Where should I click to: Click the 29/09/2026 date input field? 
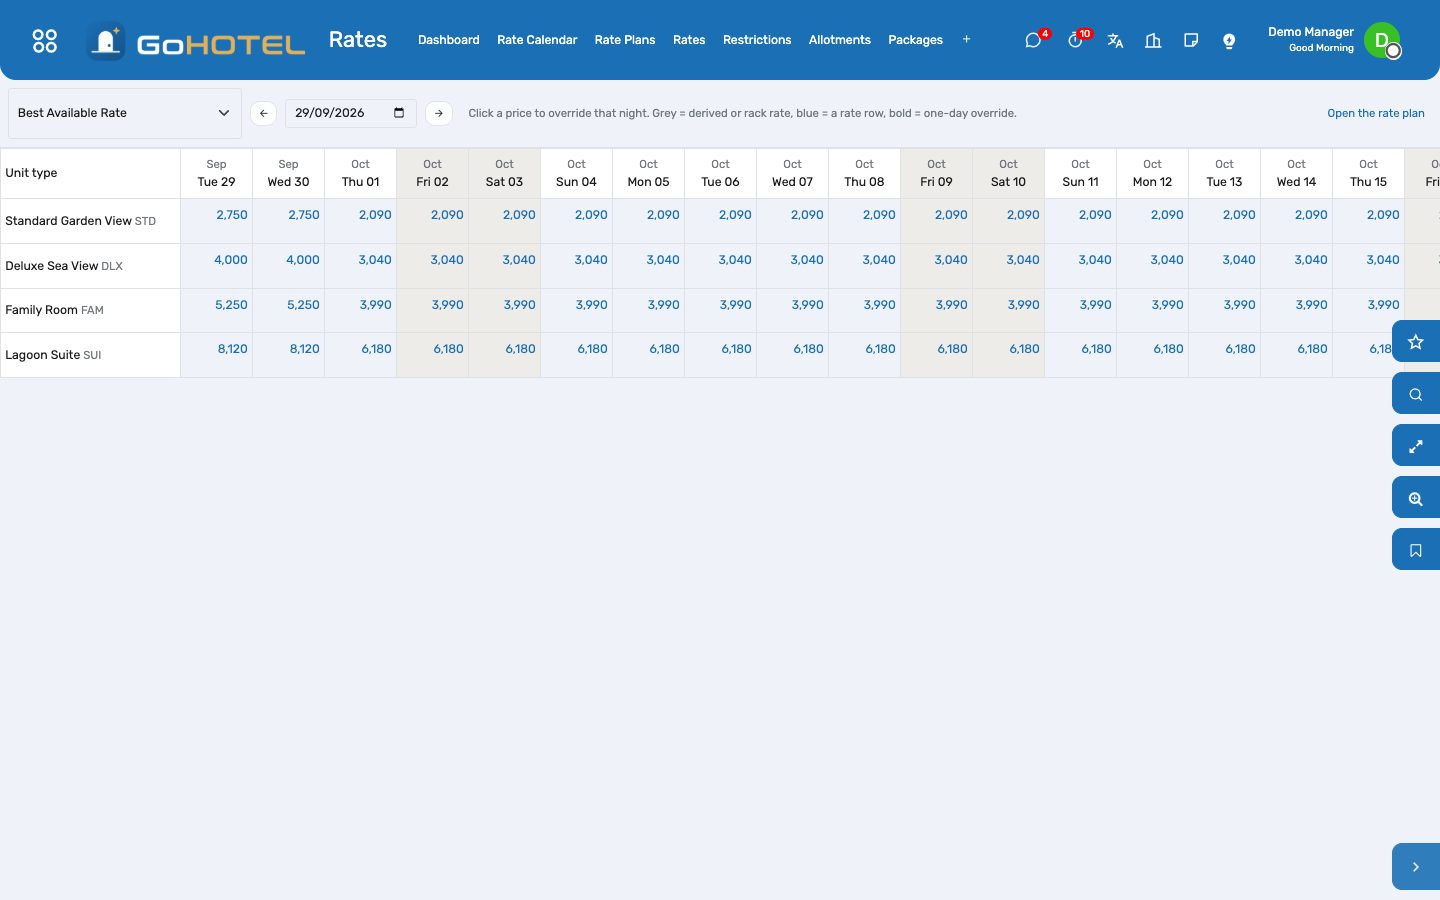[x=350, y=113]
